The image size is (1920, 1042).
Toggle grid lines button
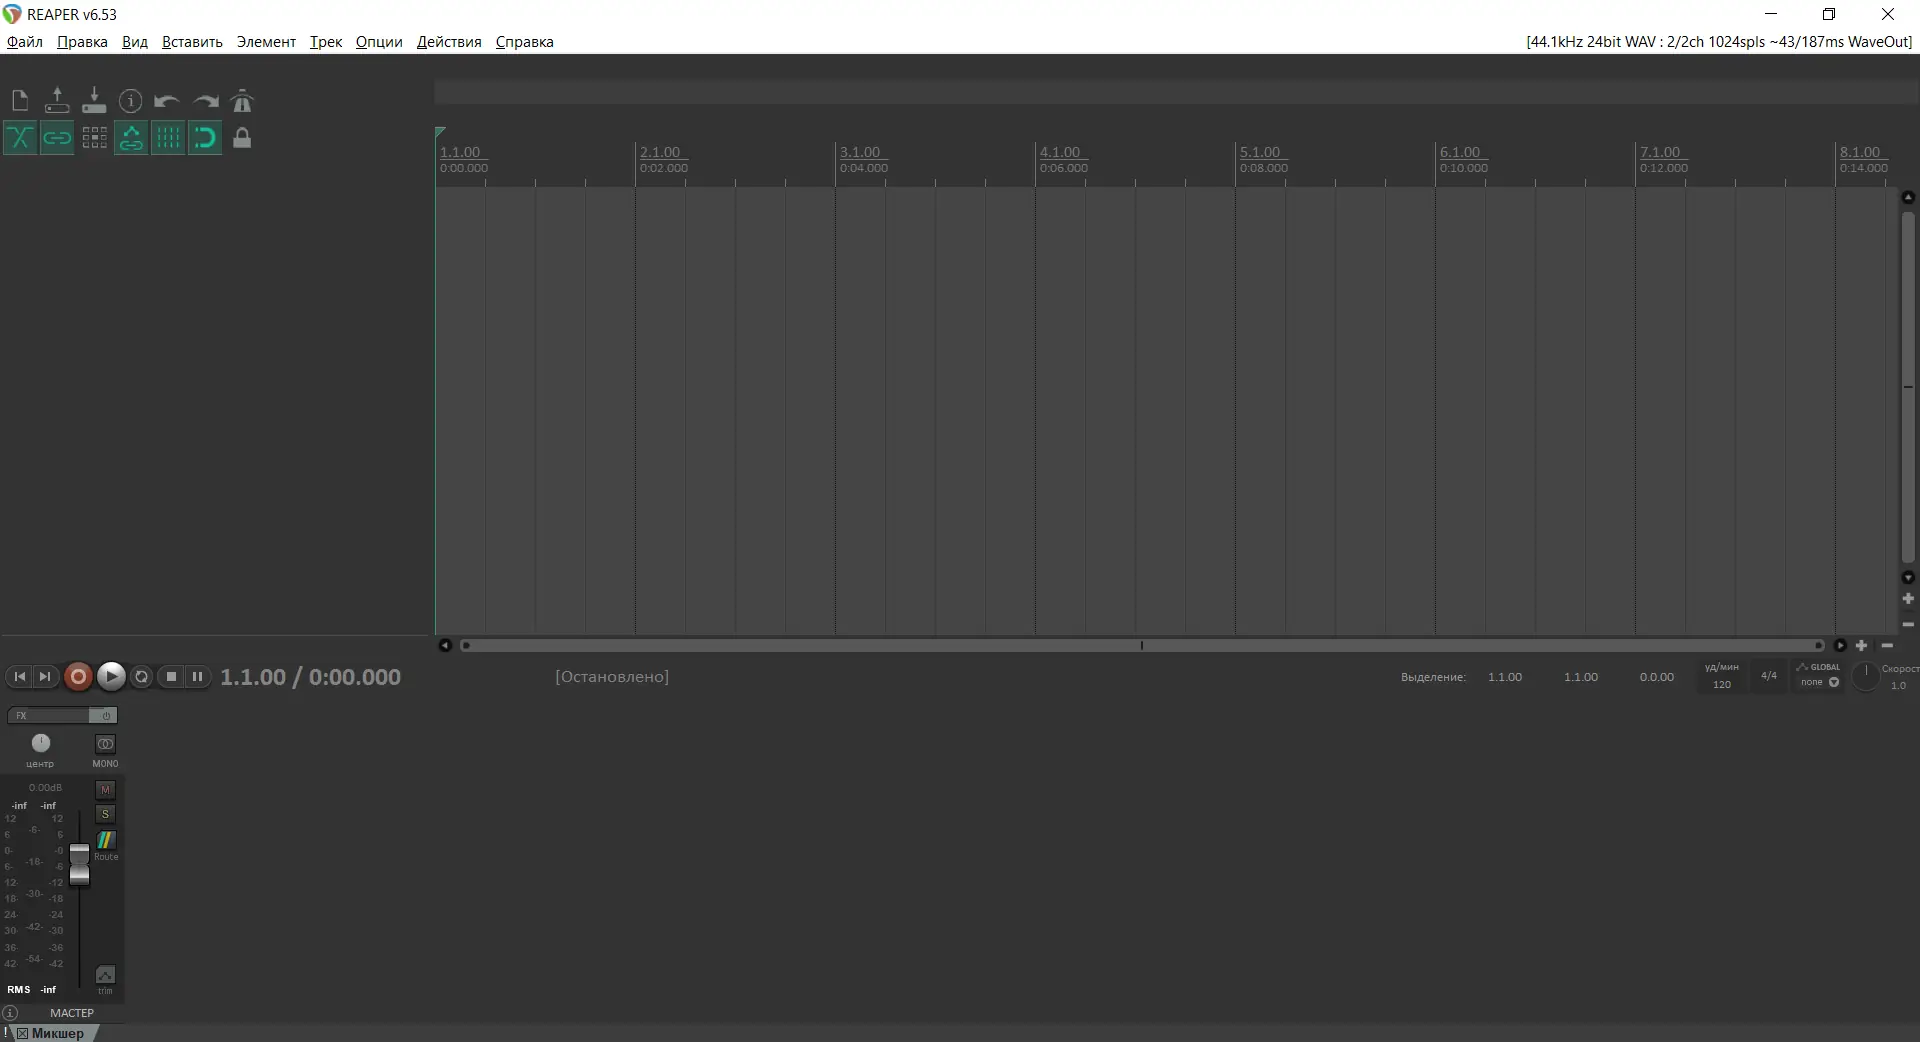click(x=168, y=138)
